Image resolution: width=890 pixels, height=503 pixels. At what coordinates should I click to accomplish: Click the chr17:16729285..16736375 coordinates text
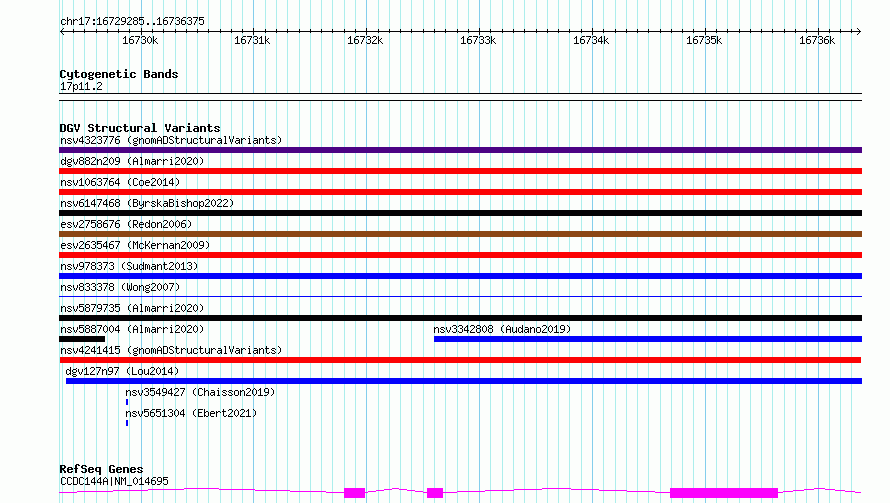(x=132, y=21)
